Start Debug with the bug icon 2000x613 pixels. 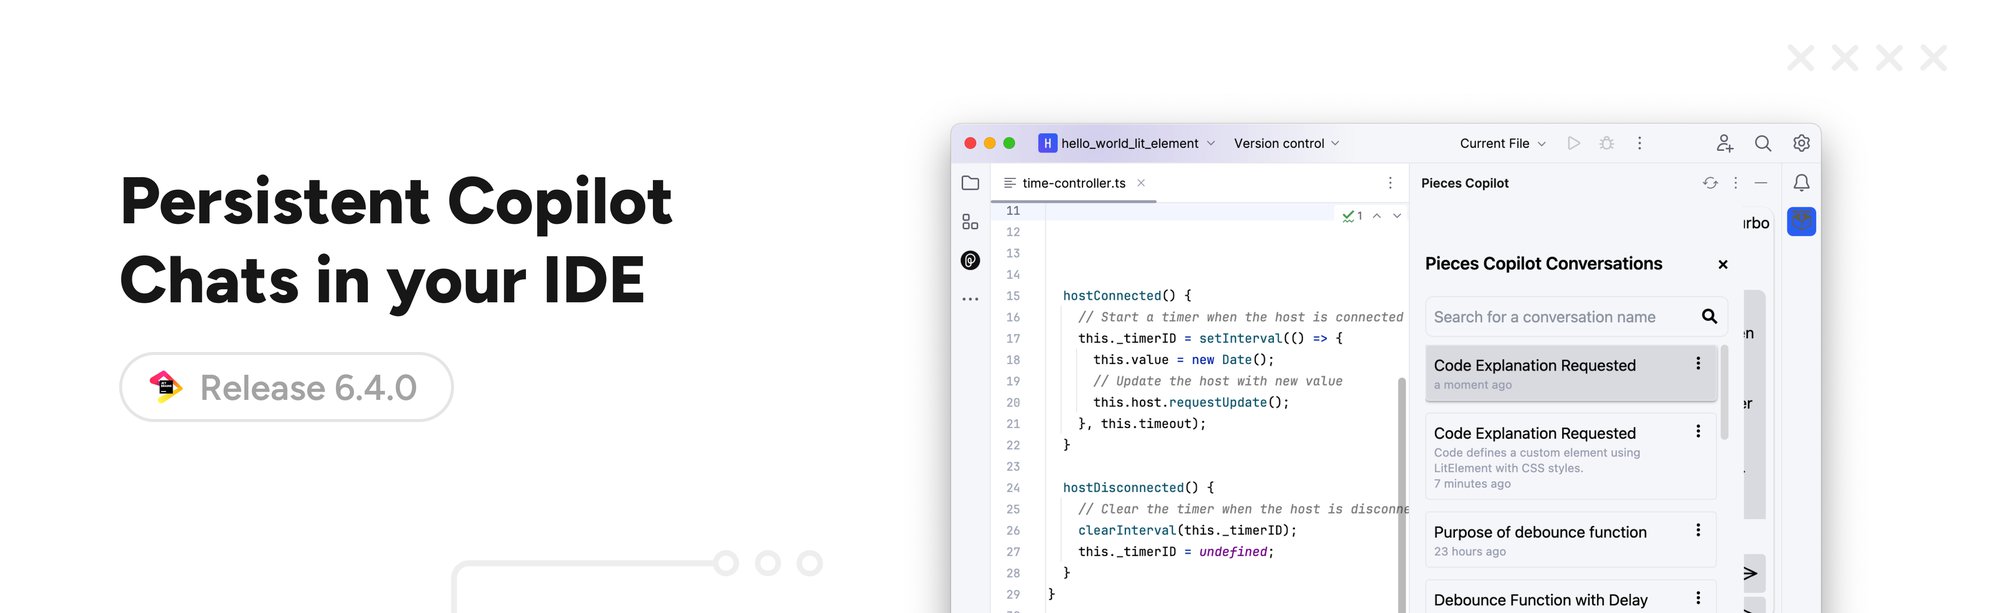tap(1606, 143)
